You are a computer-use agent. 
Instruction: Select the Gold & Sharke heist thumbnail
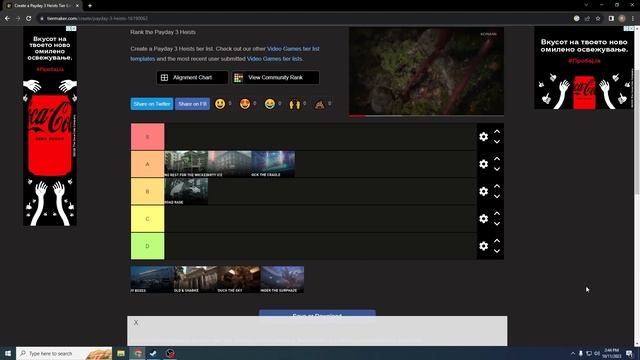[x=196, y=280]
